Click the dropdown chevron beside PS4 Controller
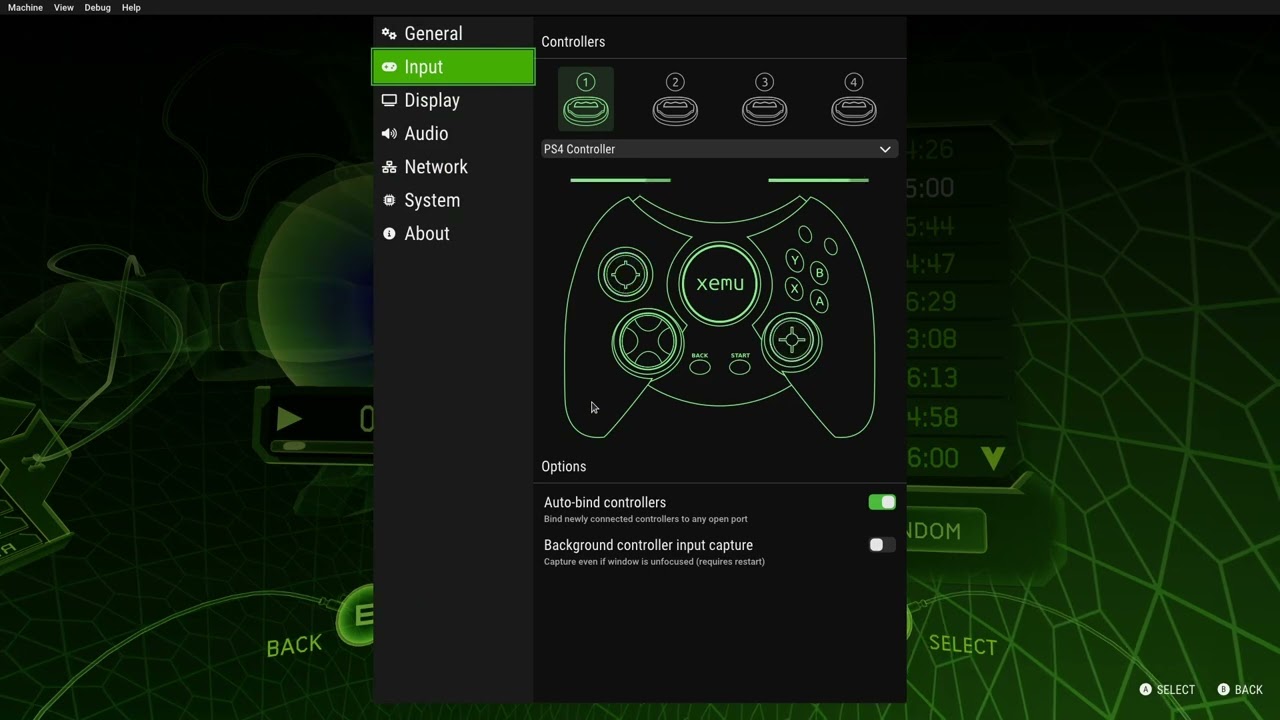Viewport: 1280px width, 720px height. point(885,149)
